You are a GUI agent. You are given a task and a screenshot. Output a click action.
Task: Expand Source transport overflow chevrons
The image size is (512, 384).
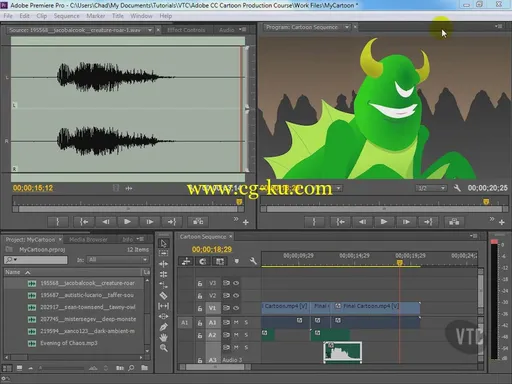click(x=236, y=219)
